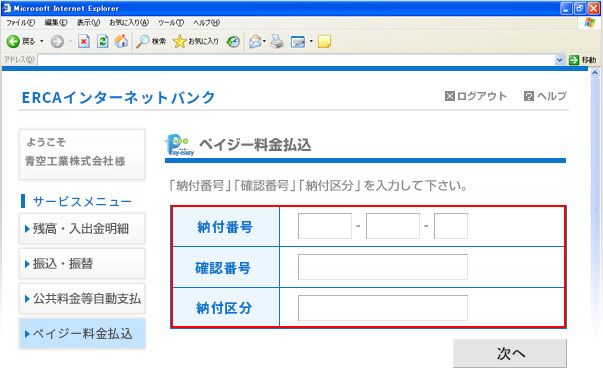Screen dimensions: 603x380
Task: Open the 編集(E) menu
Action: pyautogui.click(x=56, y=23)
